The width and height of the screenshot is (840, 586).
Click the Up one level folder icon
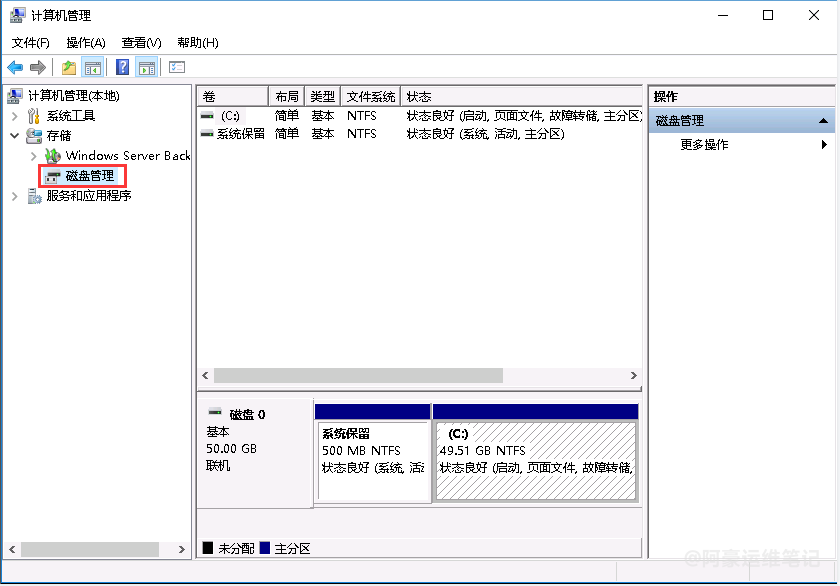(68, 67)
